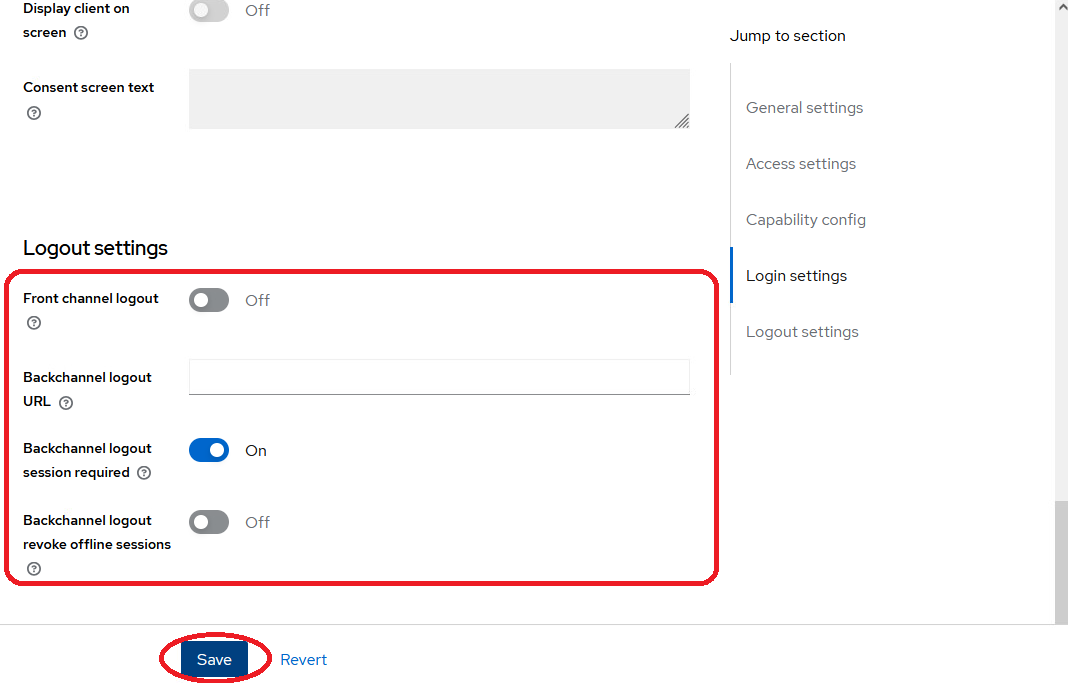Select Login settings in section navigation
Viewport: 1068px width, 683px height.
pos(796,275)
